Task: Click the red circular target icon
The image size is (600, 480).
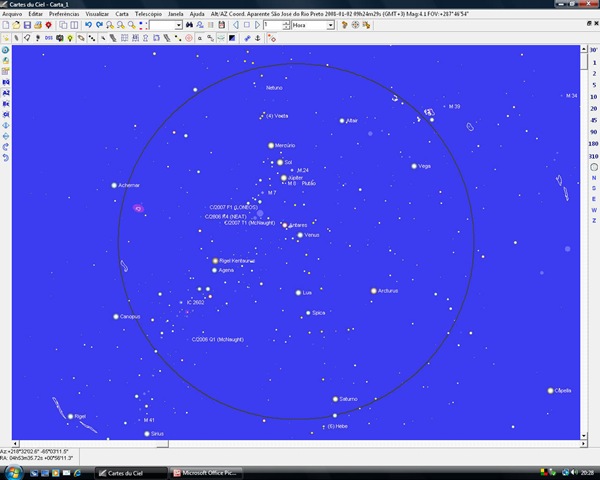Action: coord(189,38)
